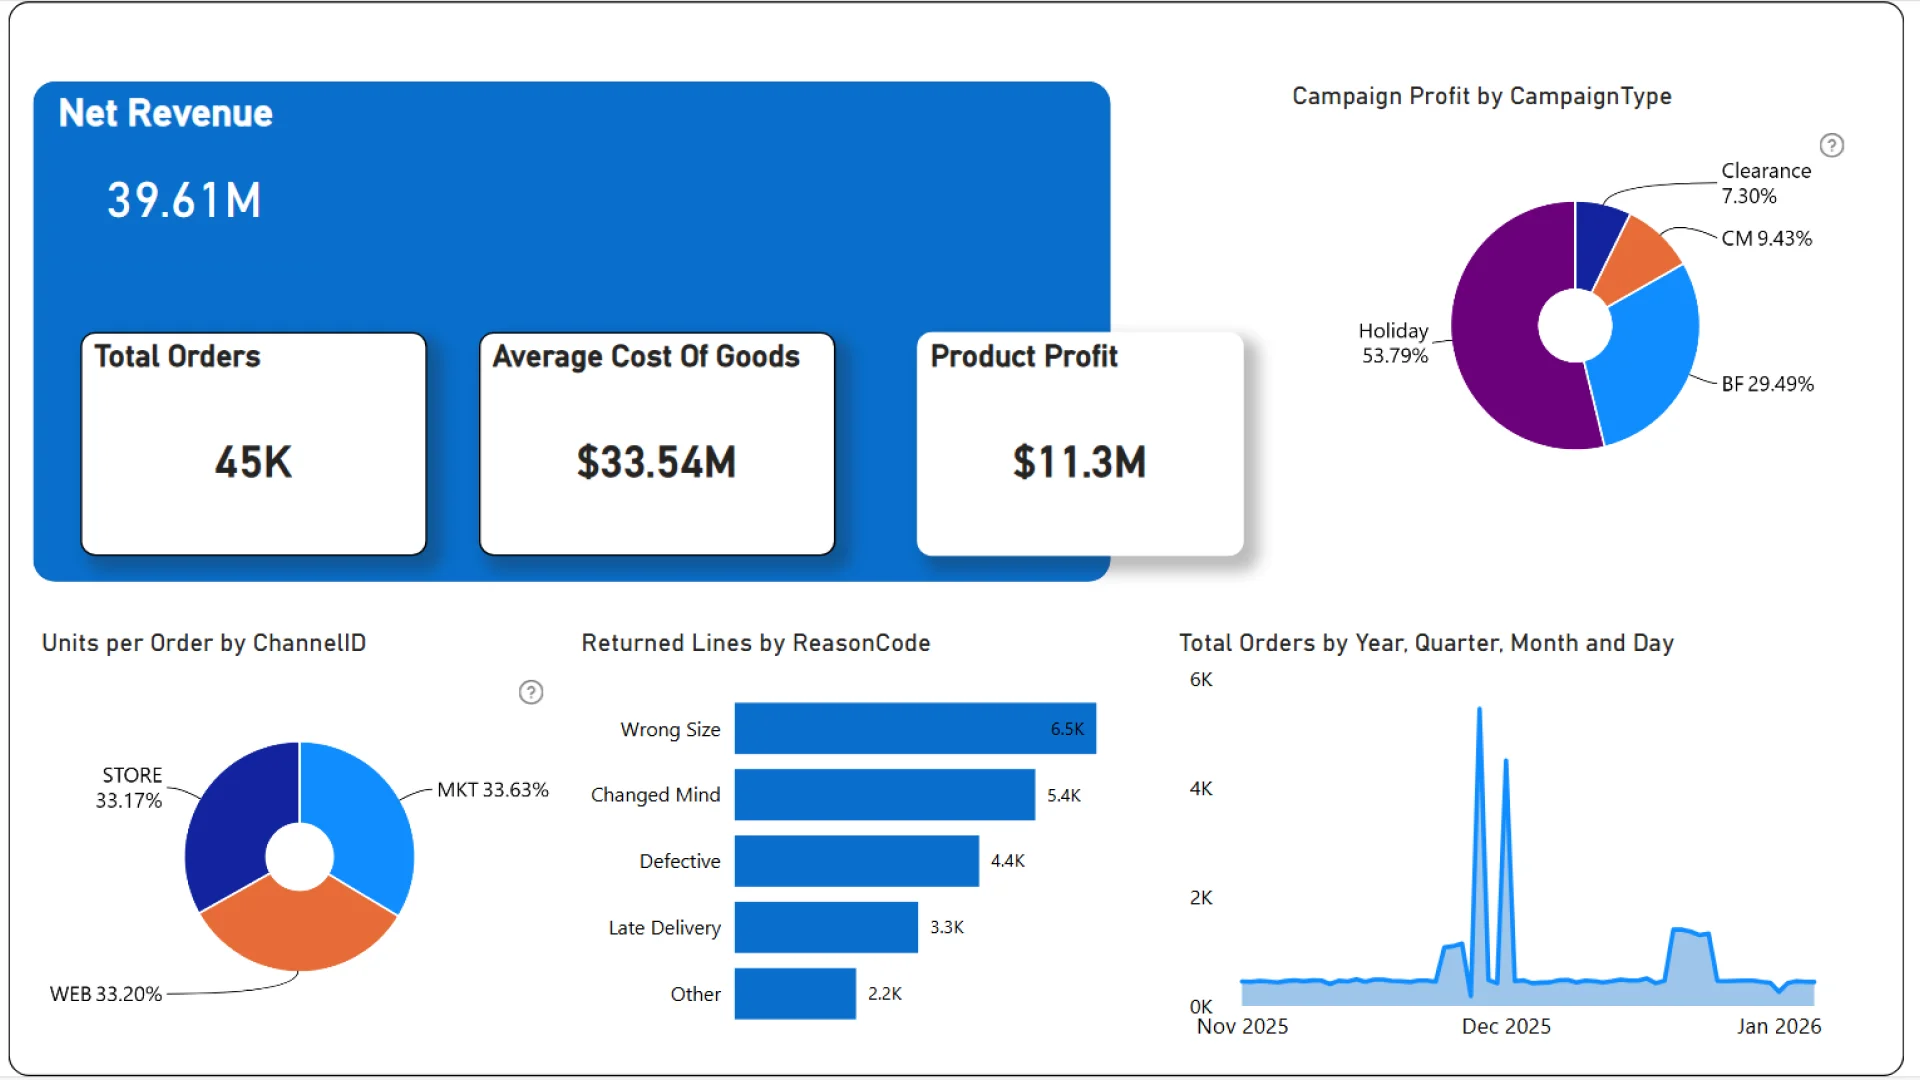Click the Units per Order help icon
1920x1080 pixels.
(531, 692)
